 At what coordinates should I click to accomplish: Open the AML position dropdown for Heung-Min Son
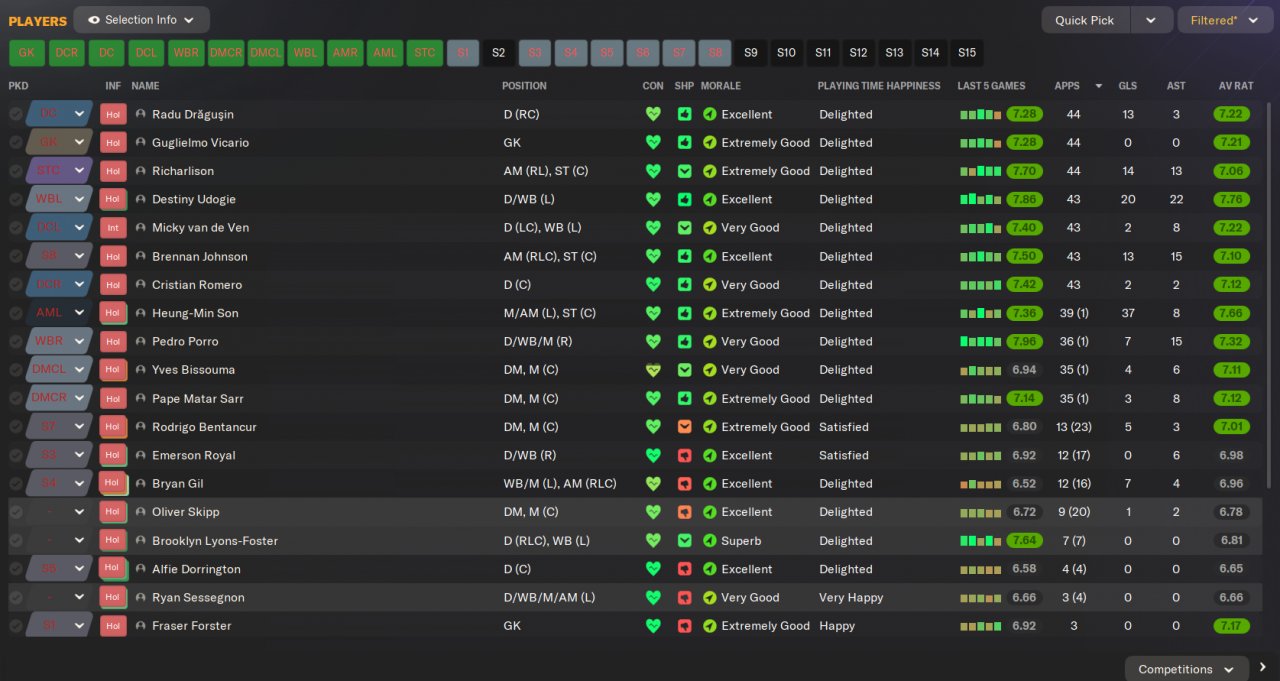(x=79, y=313)
